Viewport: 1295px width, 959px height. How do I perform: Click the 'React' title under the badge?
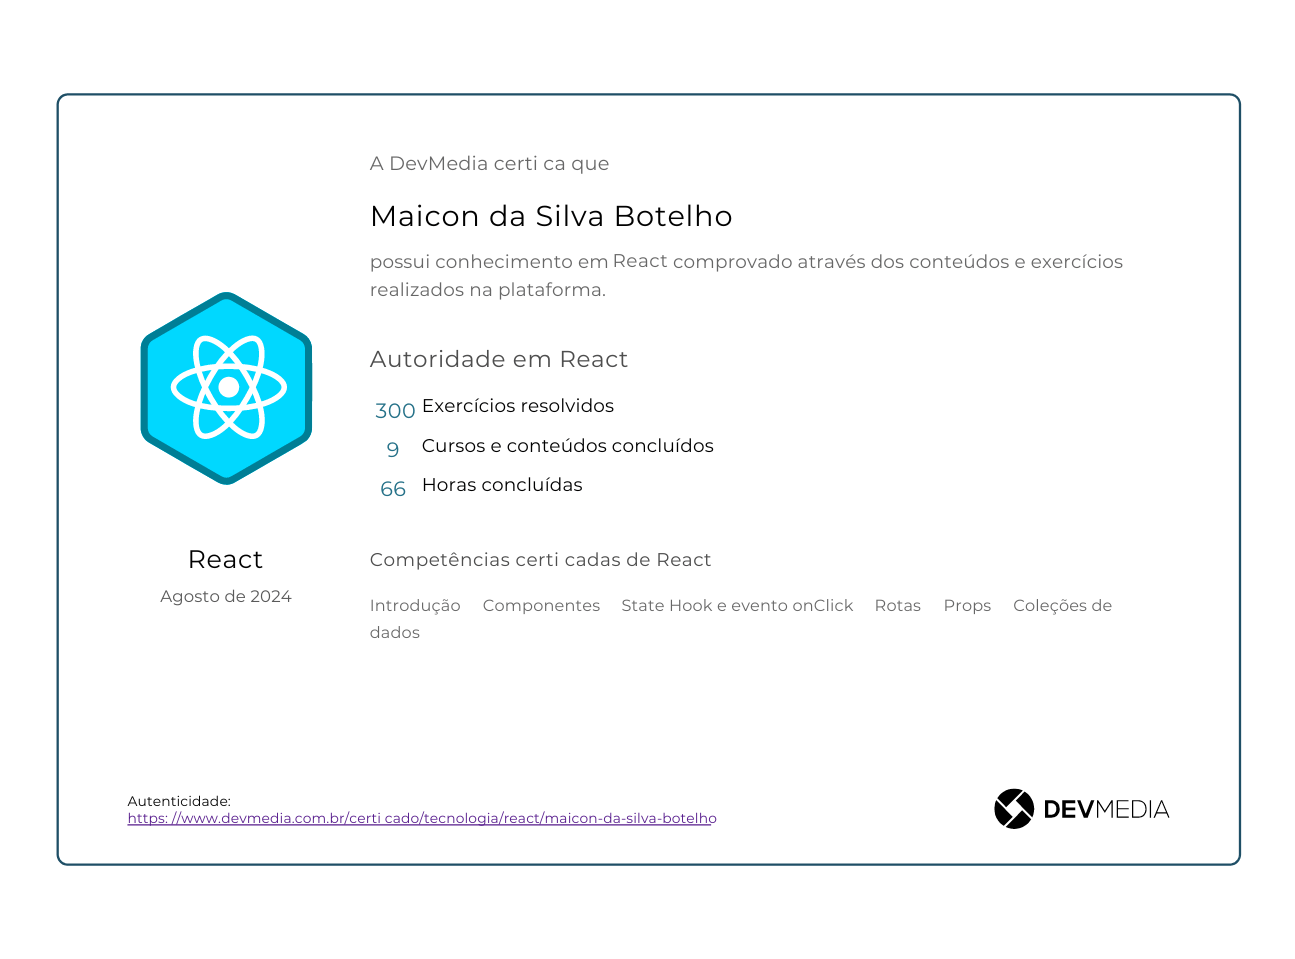[226, 559]
